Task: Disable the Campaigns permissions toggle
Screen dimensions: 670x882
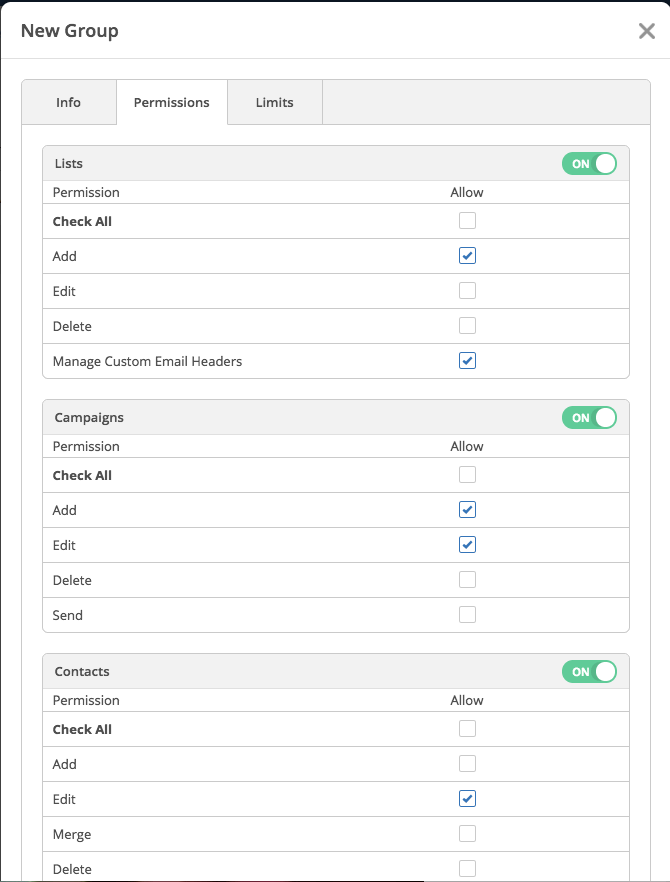Action: click(x=589, y=418)
